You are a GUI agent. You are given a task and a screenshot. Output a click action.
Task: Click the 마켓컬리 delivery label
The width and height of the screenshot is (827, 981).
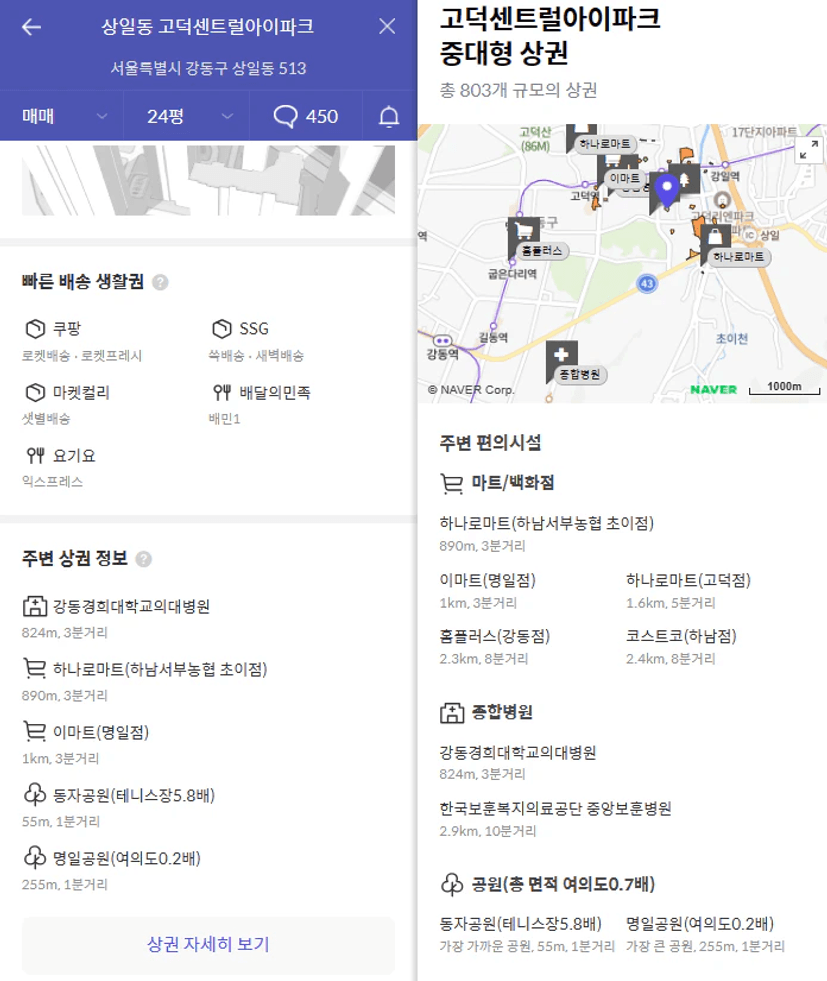coord(81,392)
